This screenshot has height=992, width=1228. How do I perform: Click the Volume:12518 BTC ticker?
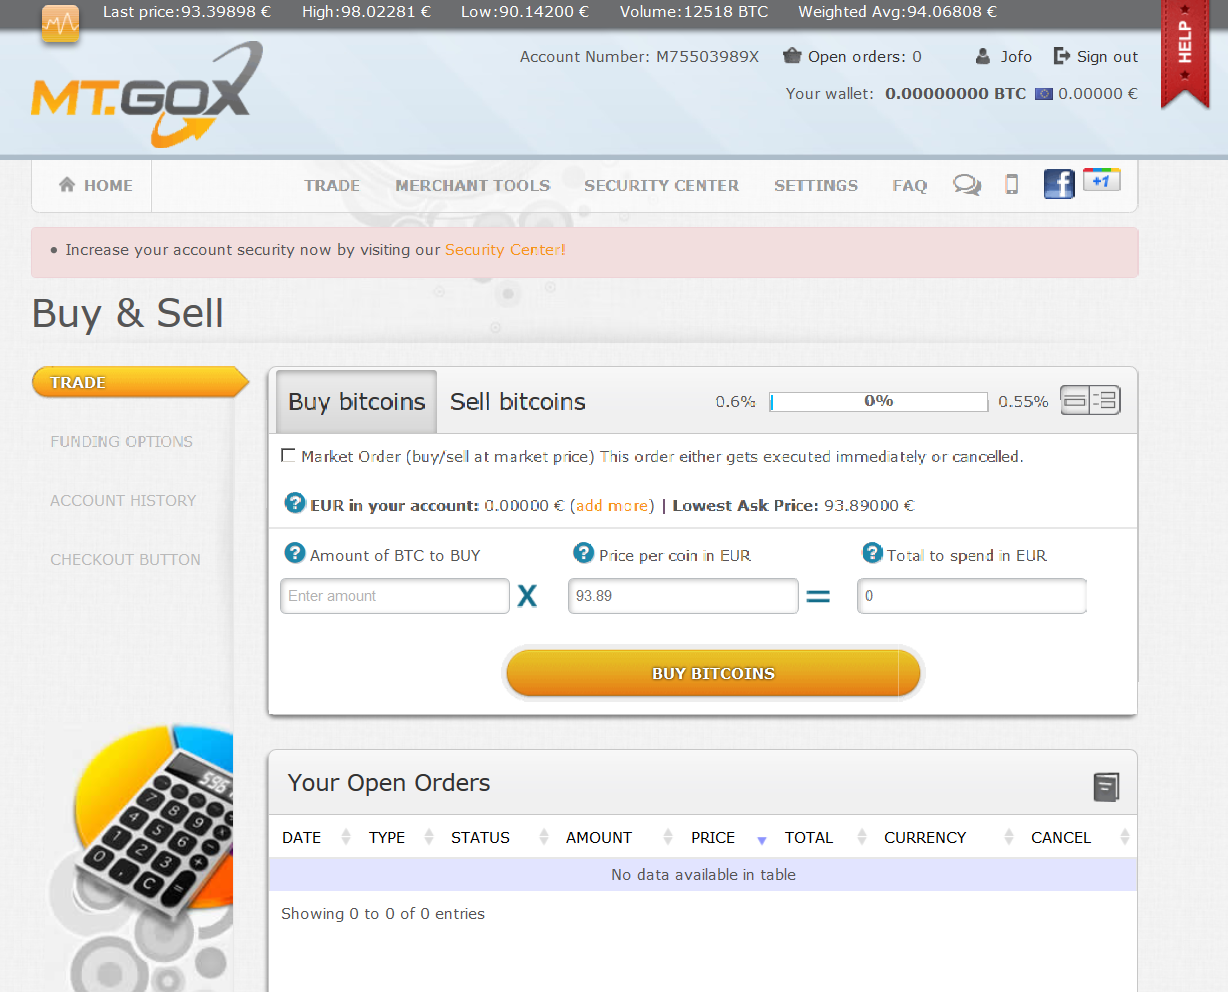coord(694,12)
